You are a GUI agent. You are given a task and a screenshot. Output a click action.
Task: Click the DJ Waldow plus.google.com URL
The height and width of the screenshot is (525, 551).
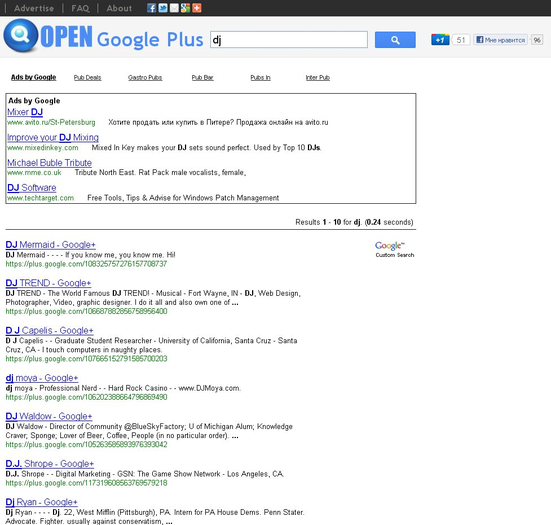coord(86,445)
